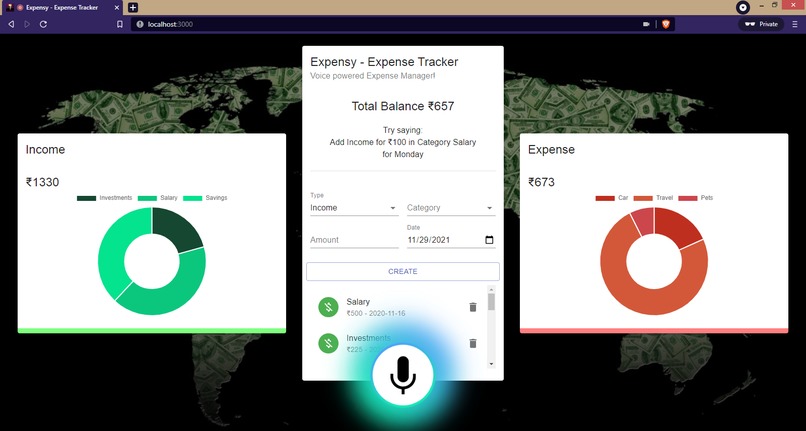The width and height of the screenshot is (806, 431).
Task: Toggle Investments legend in Income chart
Action: pyautogui.click(x=104, y=198)
